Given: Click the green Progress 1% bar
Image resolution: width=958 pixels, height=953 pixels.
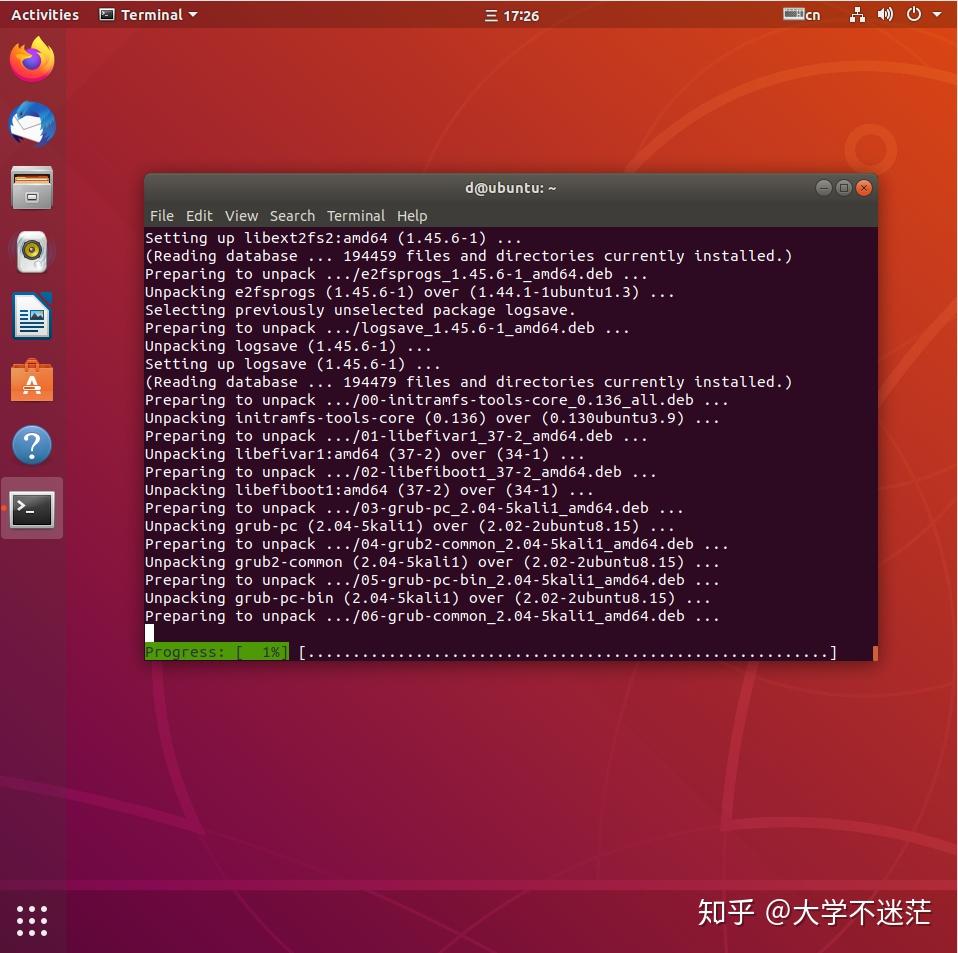Looking at the screenshot, I should tap(216, 652).
